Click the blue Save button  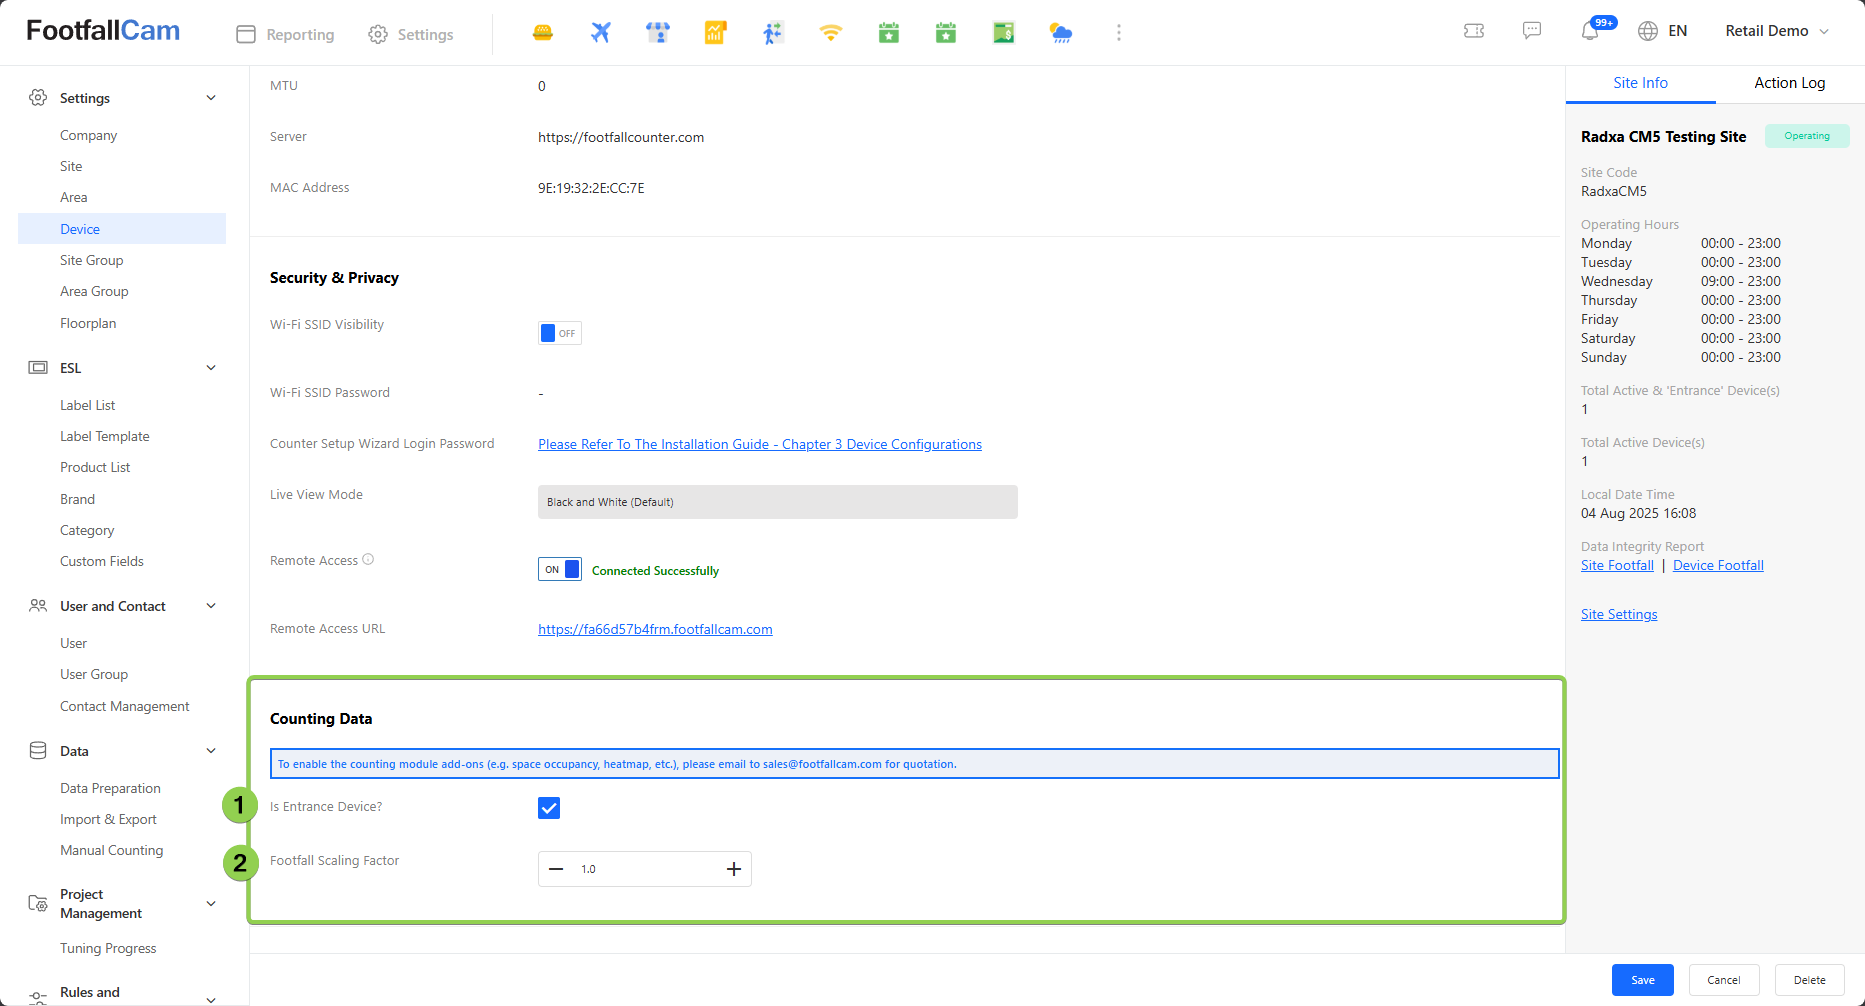point(1642,980)
